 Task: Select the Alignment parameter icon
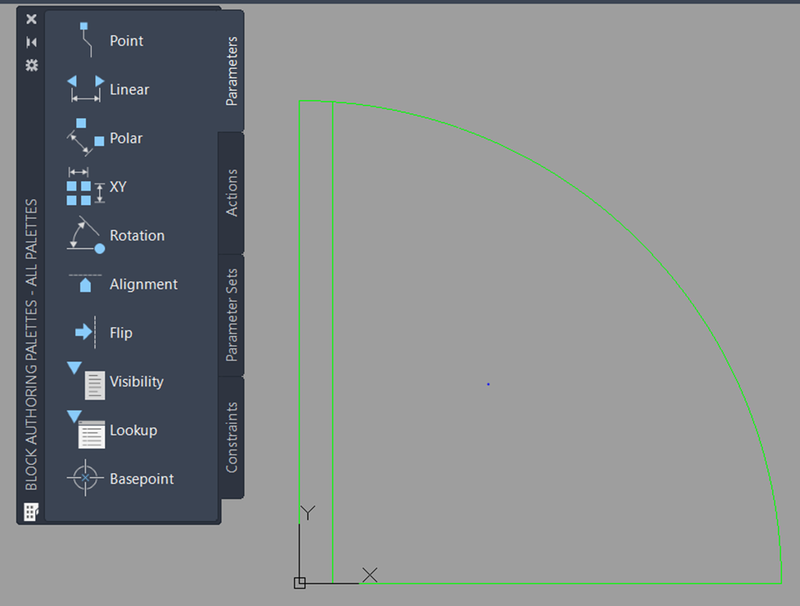coord(85,283)
